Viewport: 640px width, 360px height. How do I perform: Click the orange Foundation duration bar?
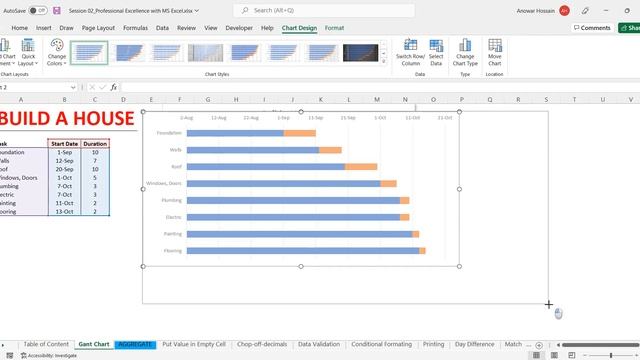click(x=300, y=133)
